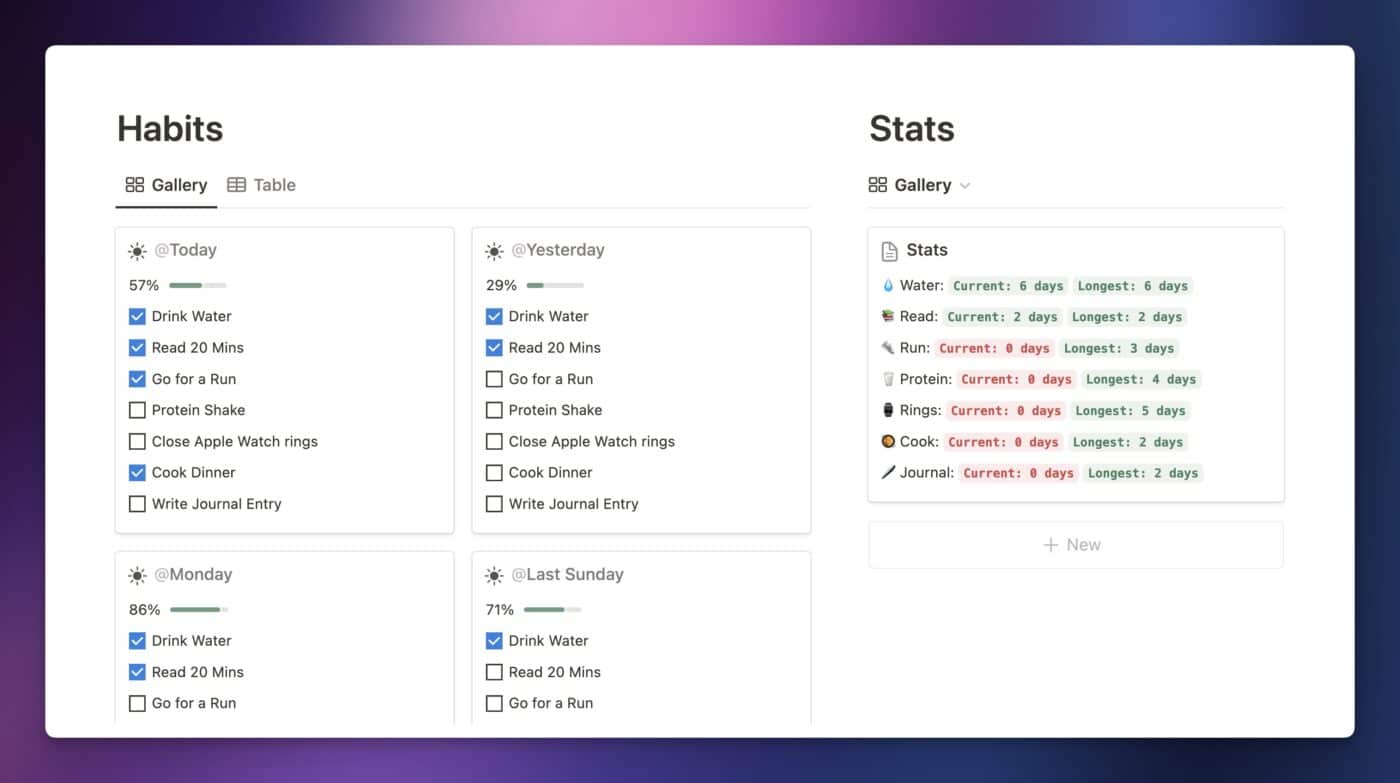
Task: Click the Stats page heading
Action: [912, 129]
